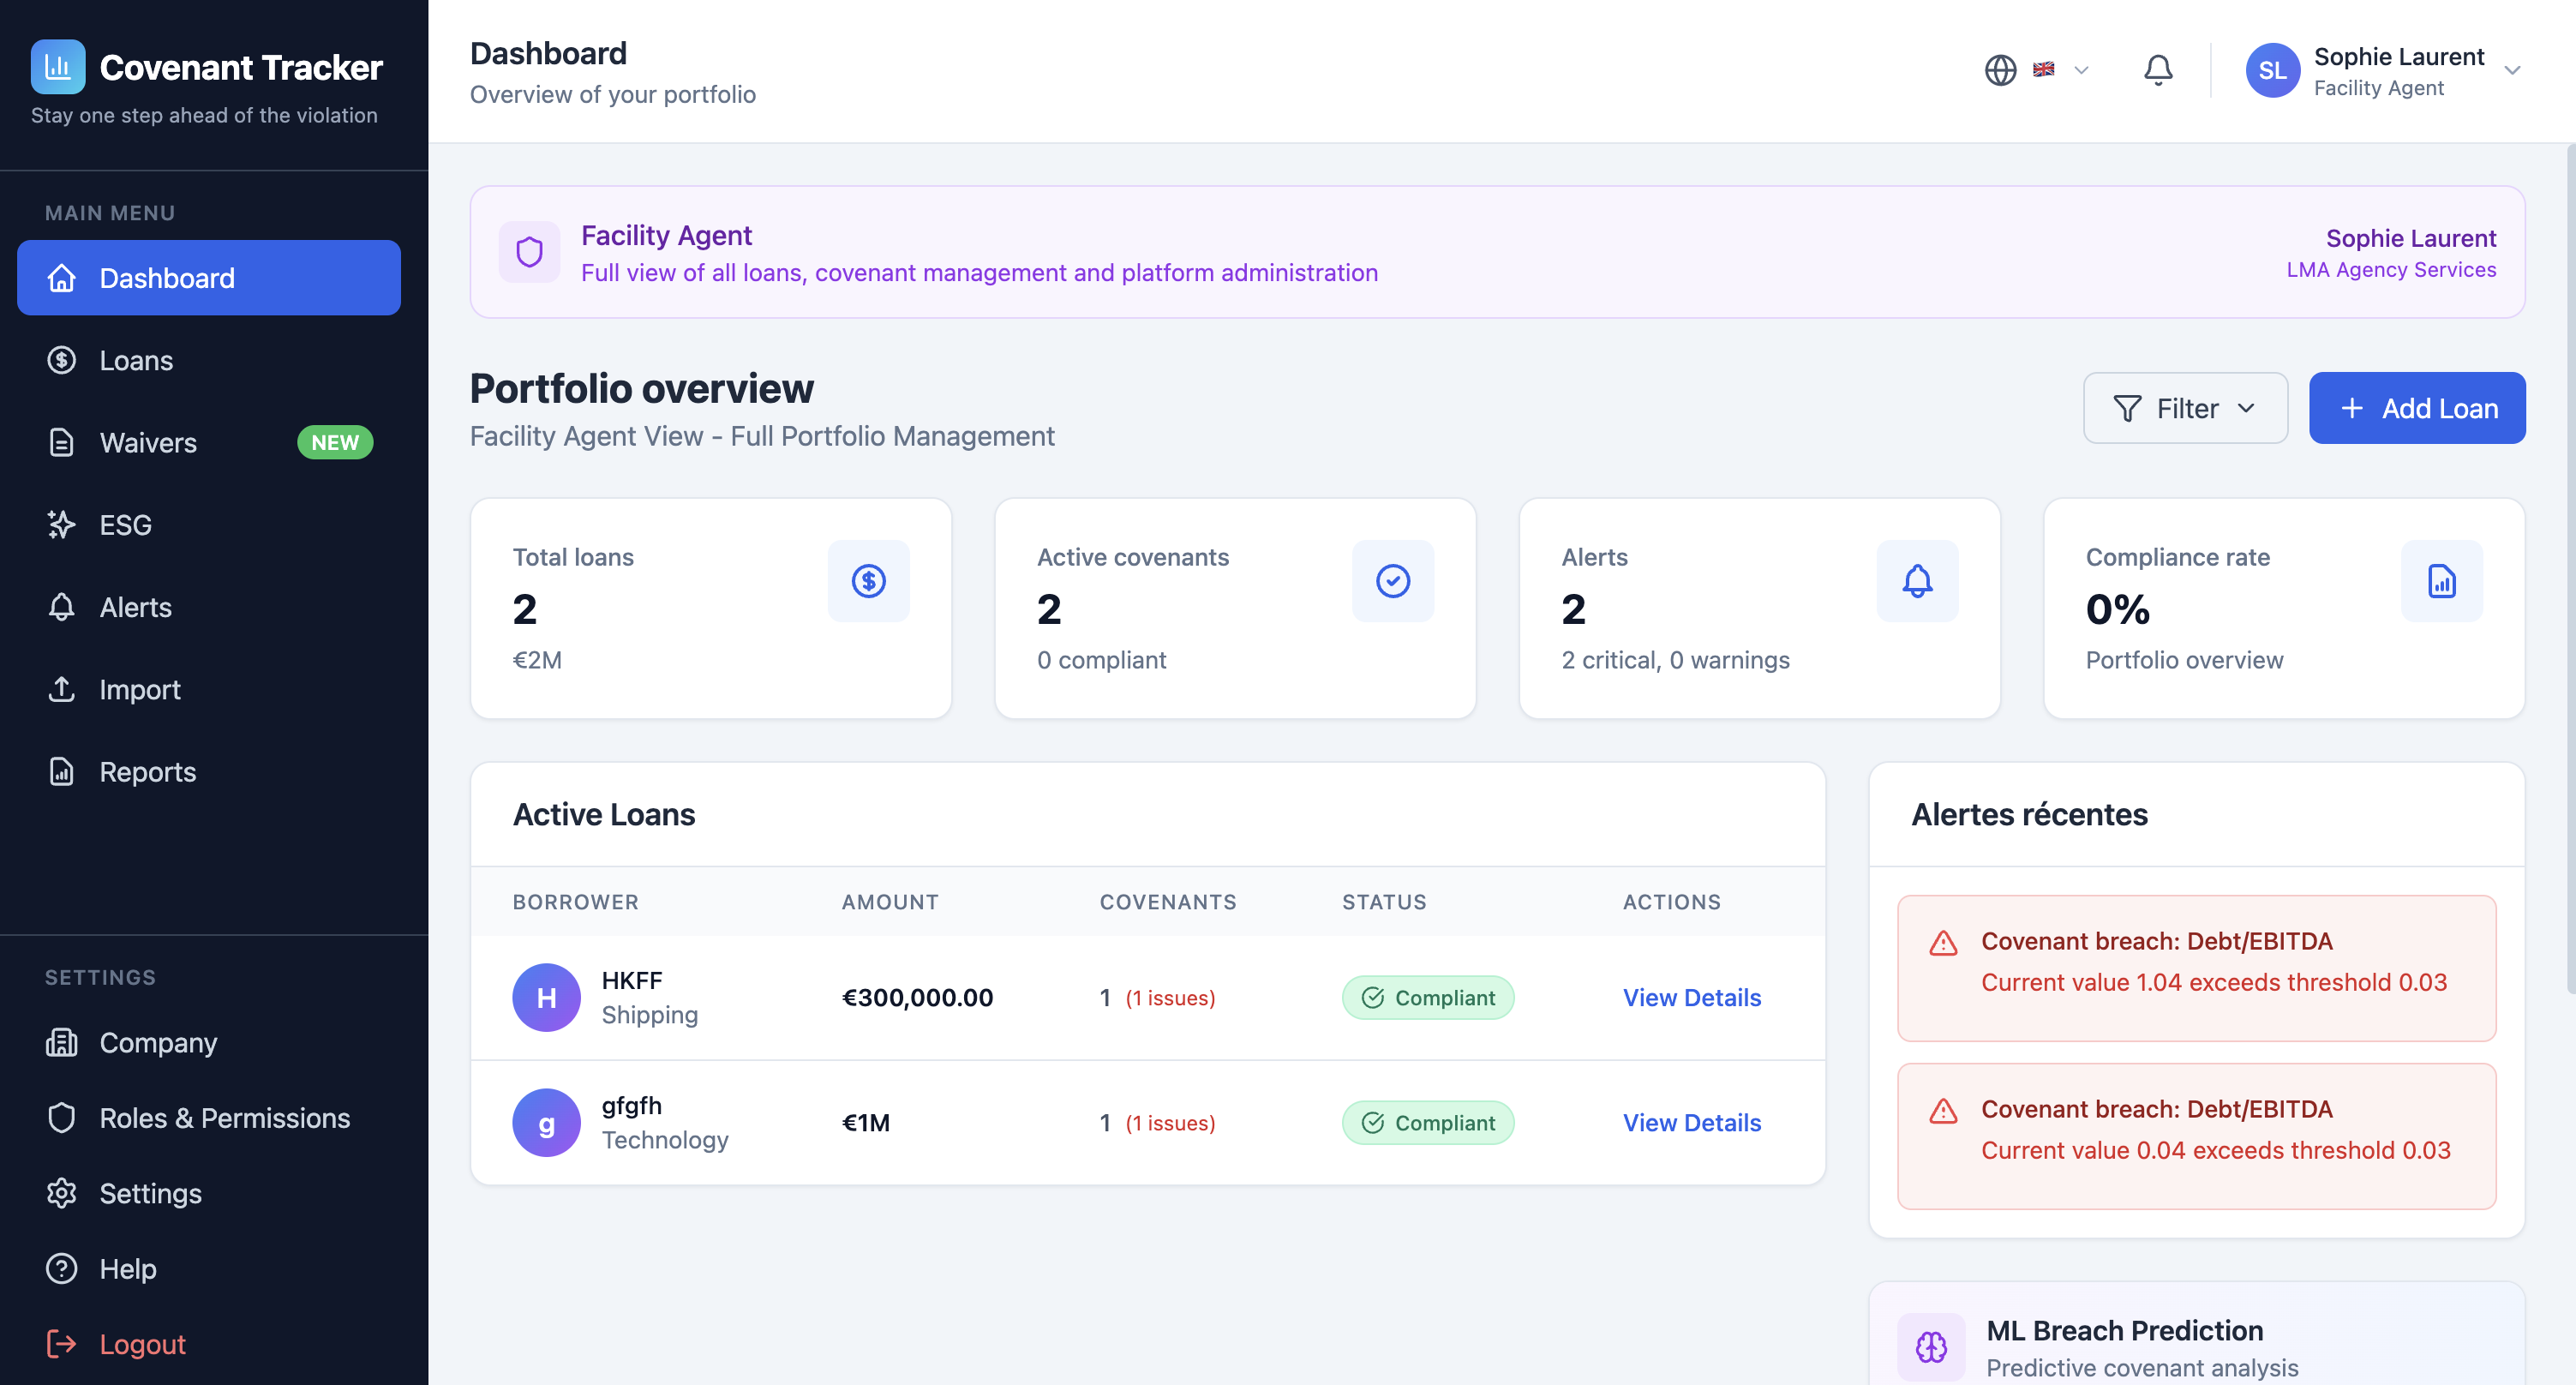This screenshot has height=1385, width=2576.
Task: Open the Filter dropdown
Action: pyautogui.click(x=2184, y=408)
